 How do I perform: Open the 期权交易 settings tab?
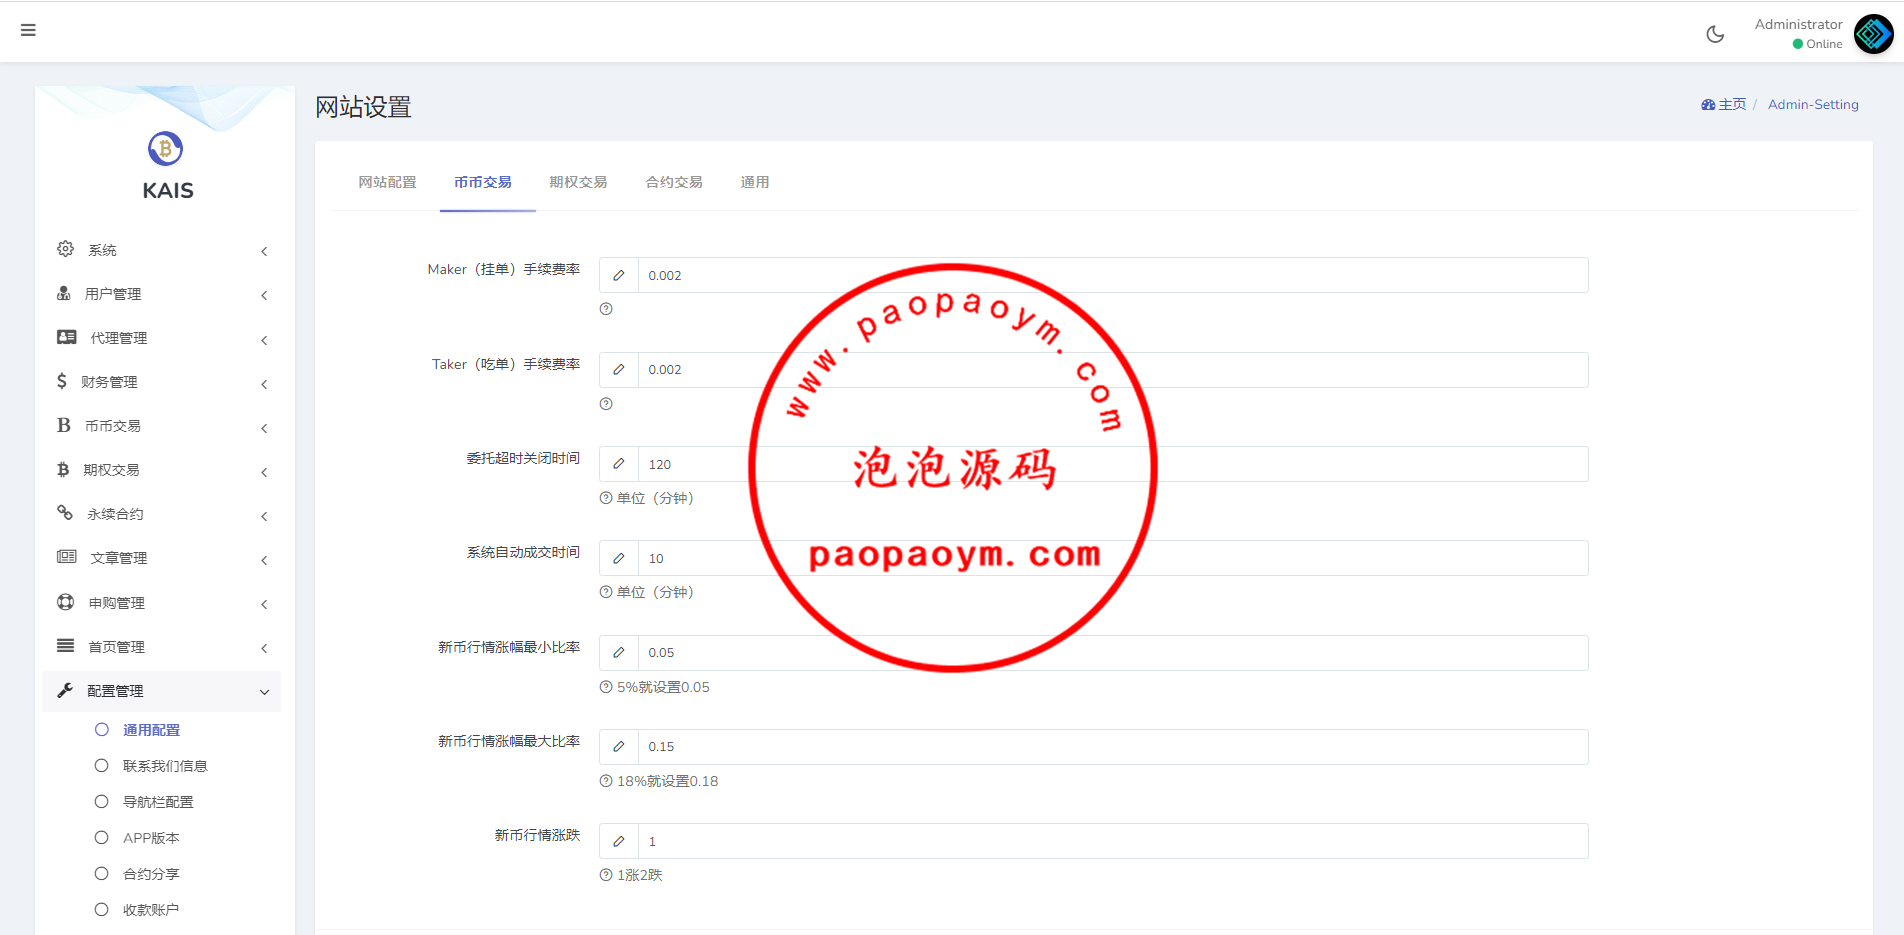(x=578, y=182)
